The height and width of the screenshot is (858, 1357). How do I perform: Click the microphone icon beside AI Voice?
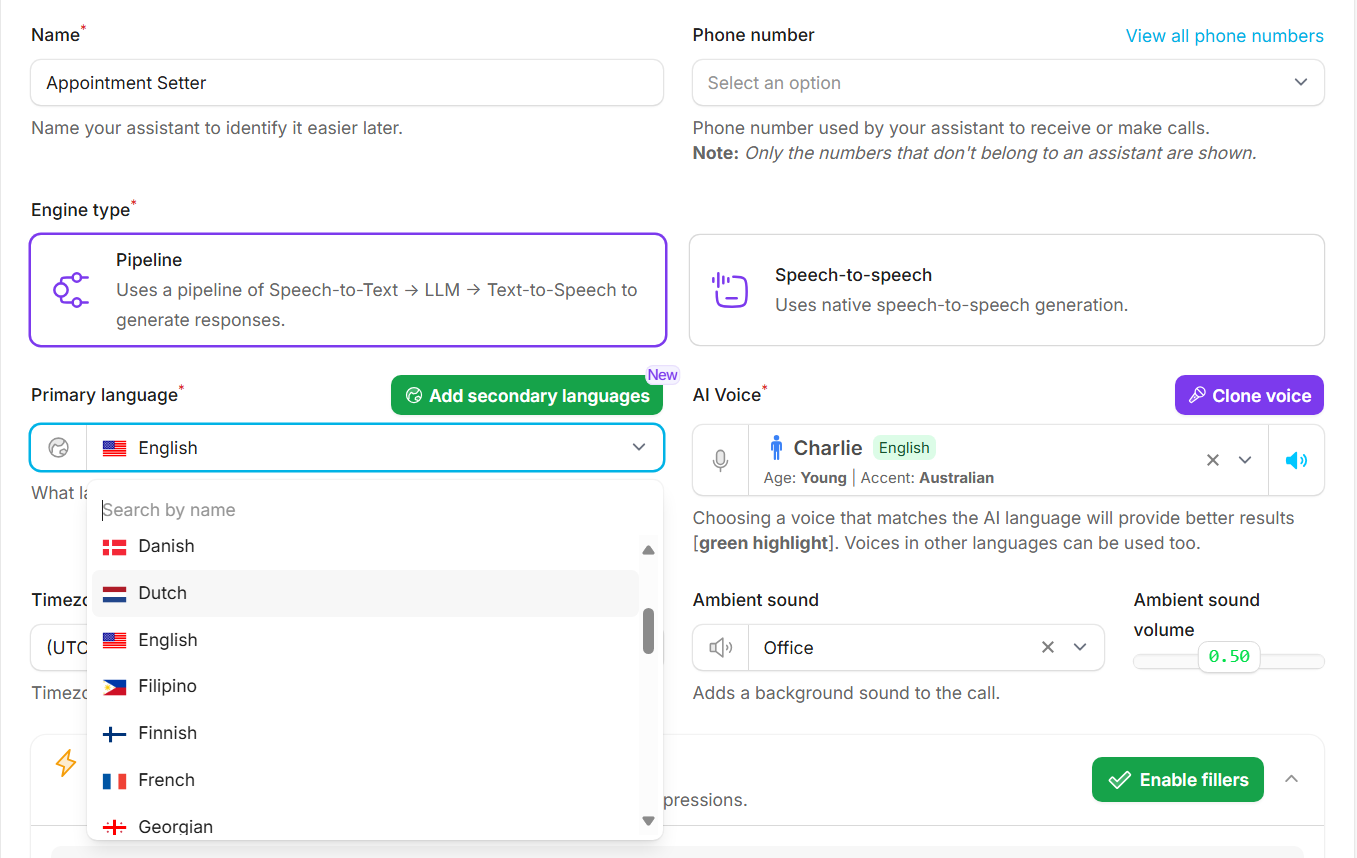(x=720, y=460)
